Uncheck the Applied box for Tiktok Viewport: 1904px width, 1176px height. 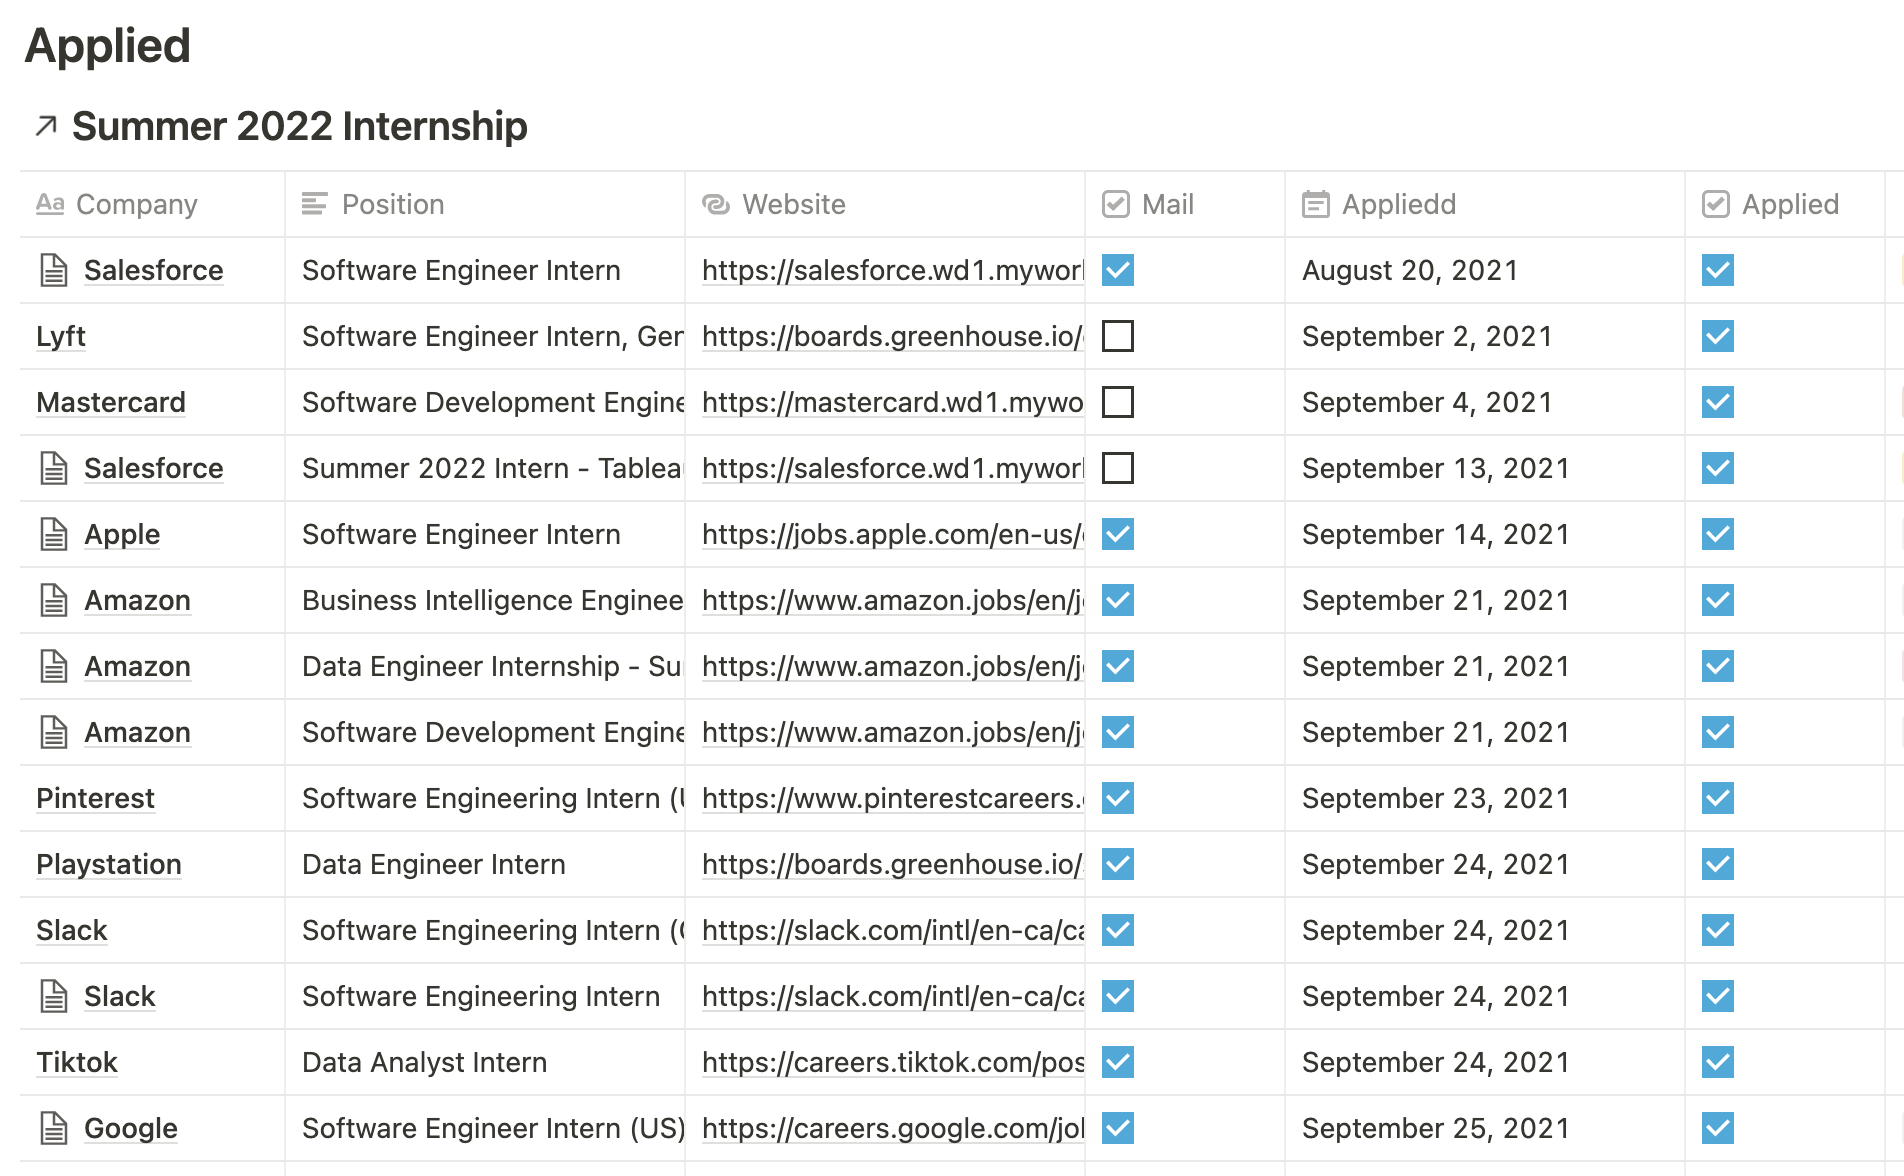pos(1718,1062)
